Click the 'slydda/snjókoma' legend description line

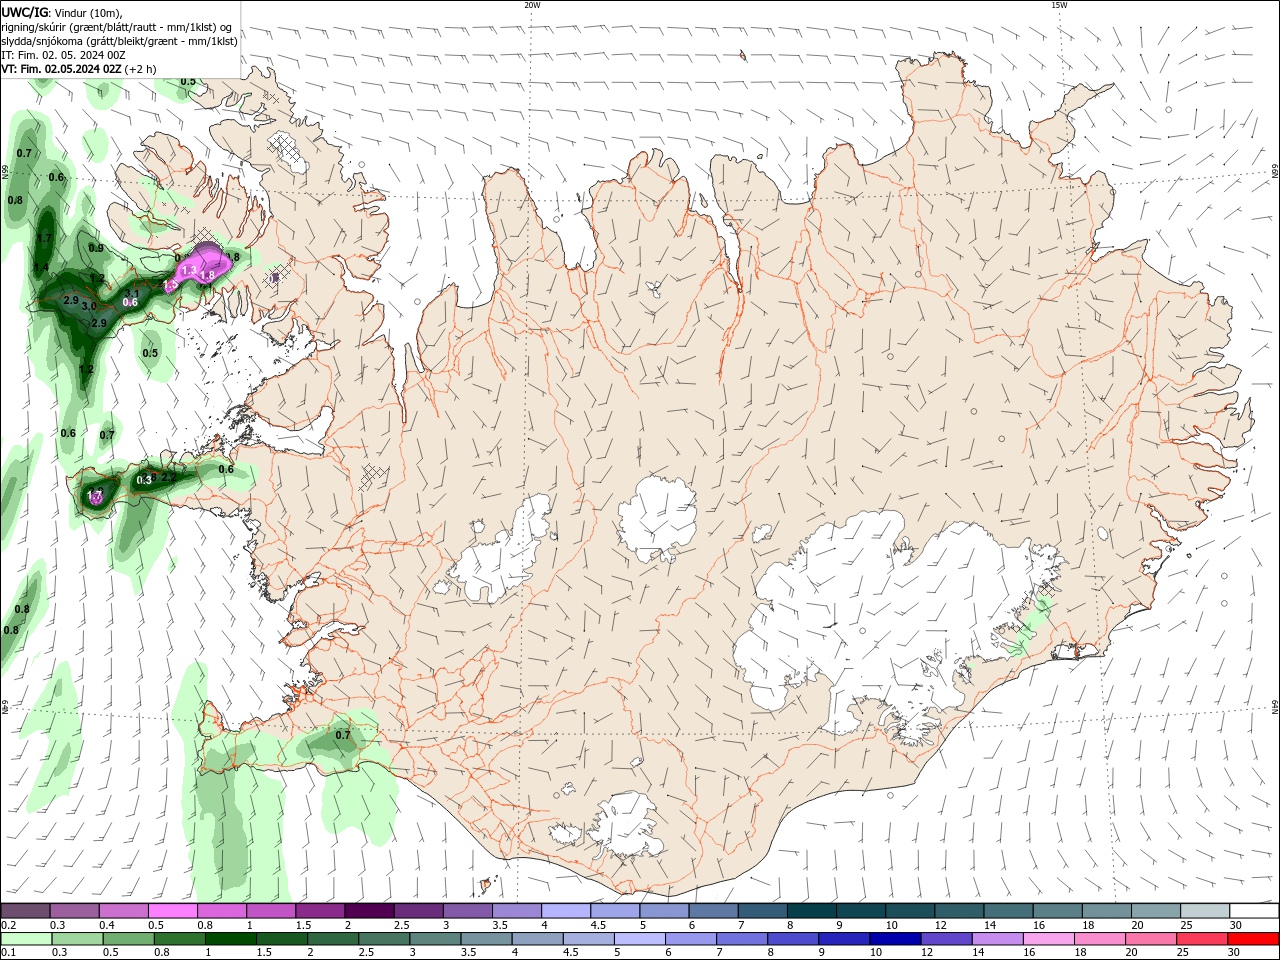(119, 41)
